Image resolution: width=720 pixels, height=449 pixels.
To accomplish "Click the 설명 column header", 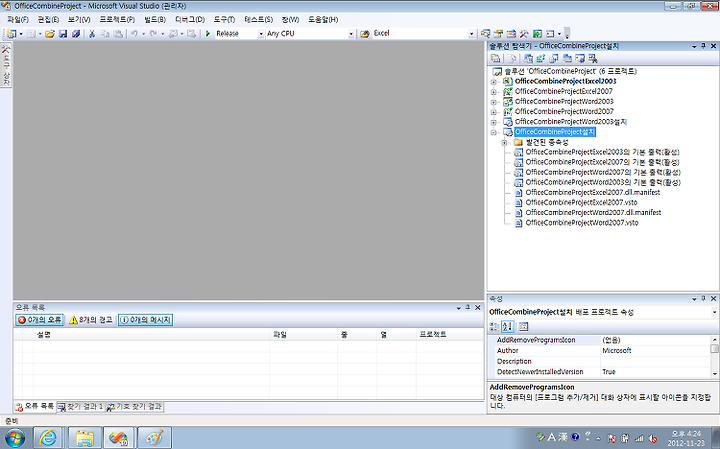I will [151, 335].
